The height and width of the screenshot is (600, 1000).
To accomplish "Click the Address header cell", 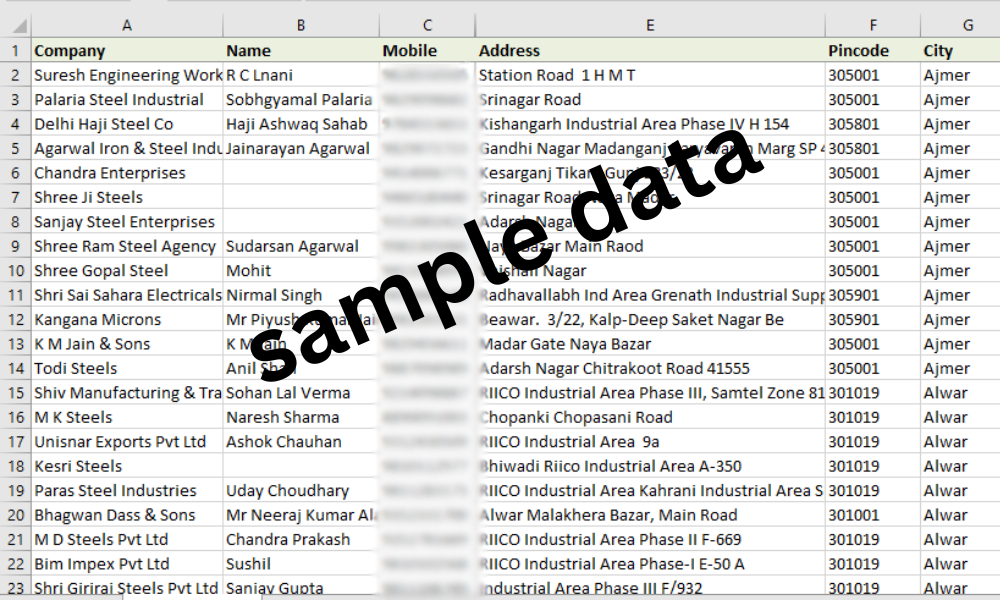I will 650,50.
